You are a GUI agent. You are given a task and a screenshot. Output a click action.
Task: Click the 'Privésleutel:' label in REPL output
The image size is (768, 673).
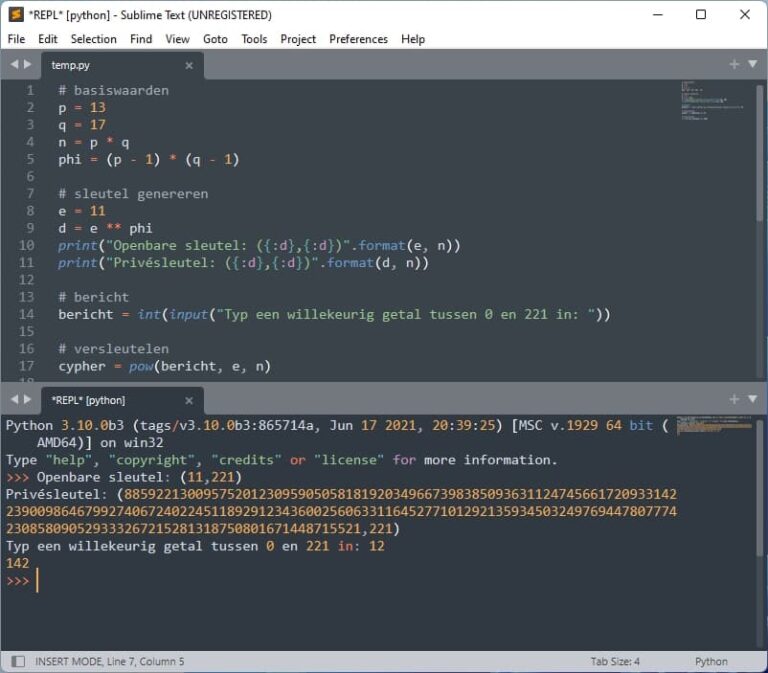[56, 494]
